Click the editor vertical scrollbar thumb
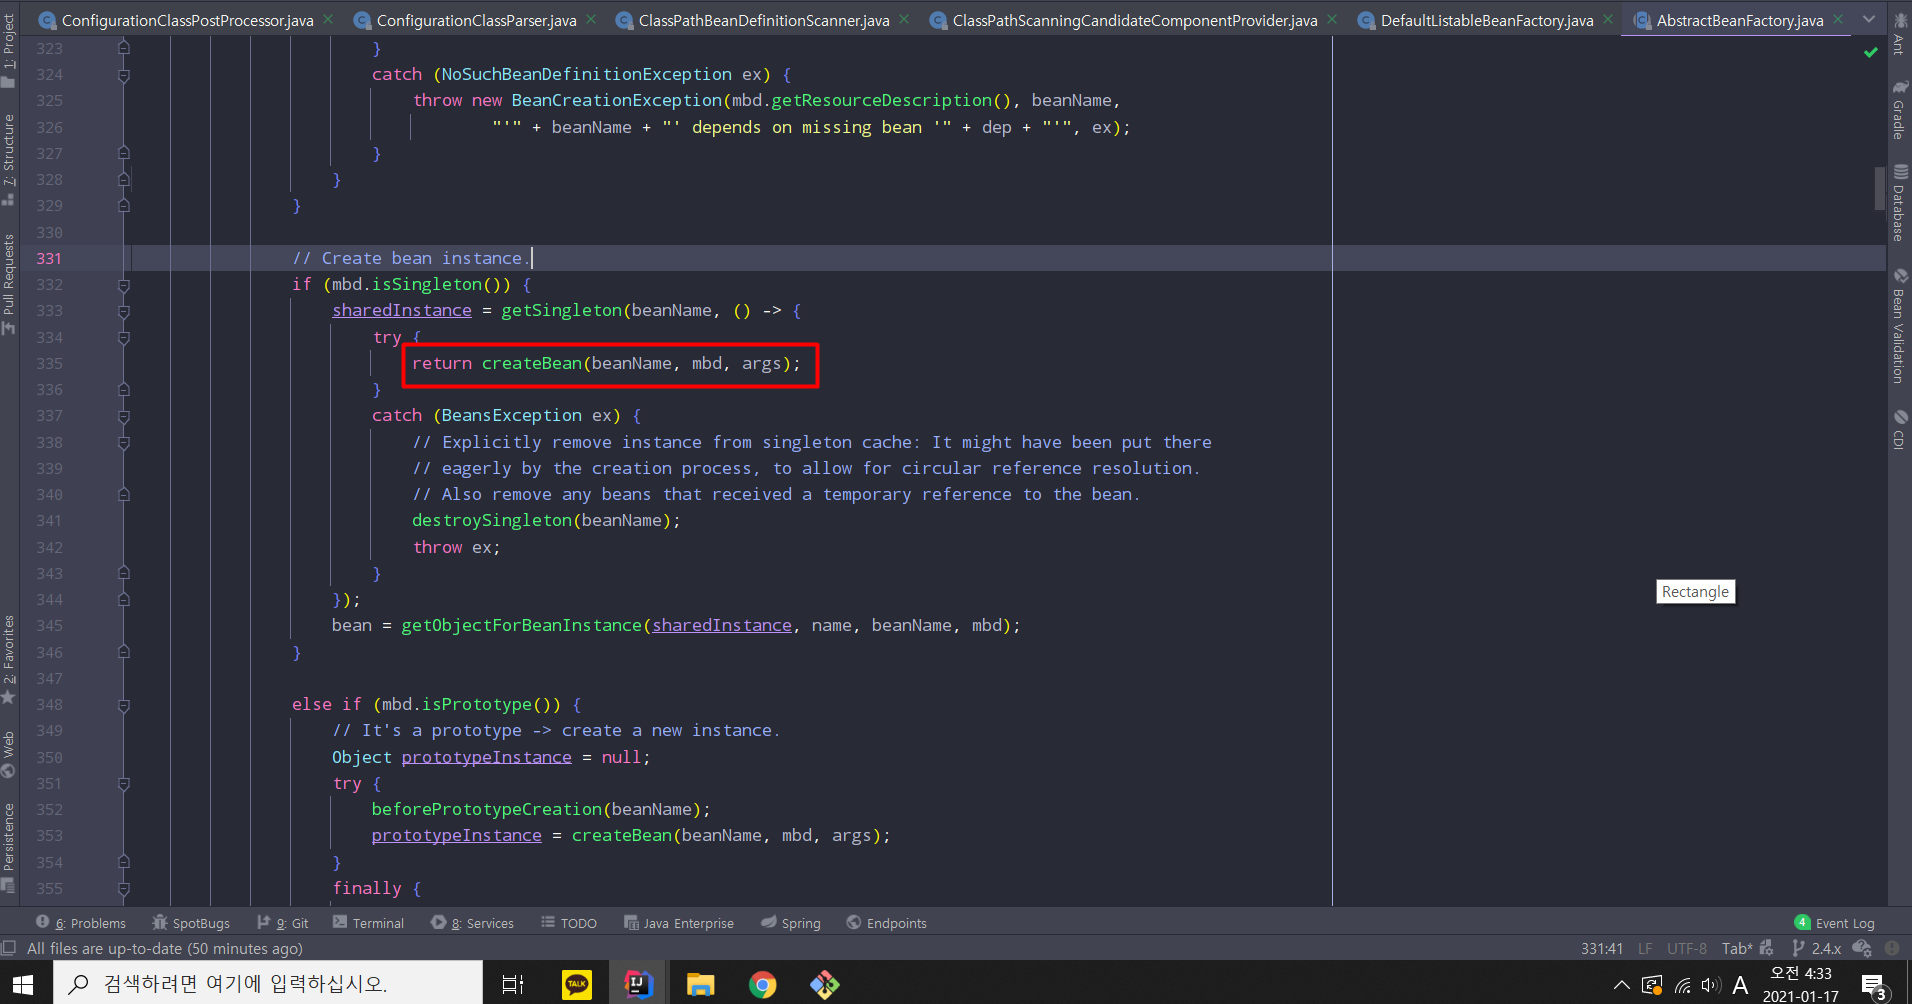 (x=1880, y=188)
